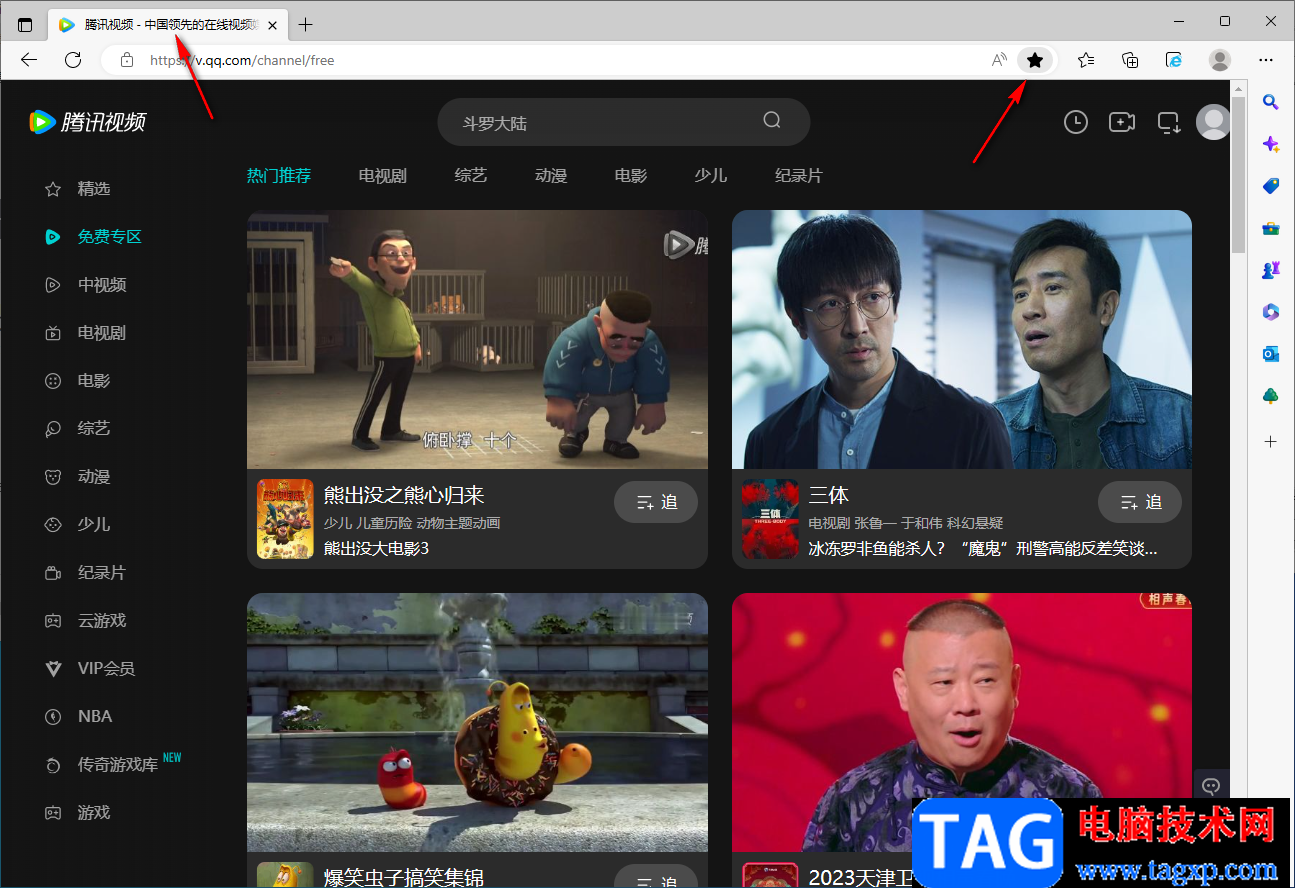This screenshot has height=888, width=1295.
Task: Switch to the top 综艺 tab
Action: coord(471,176)
